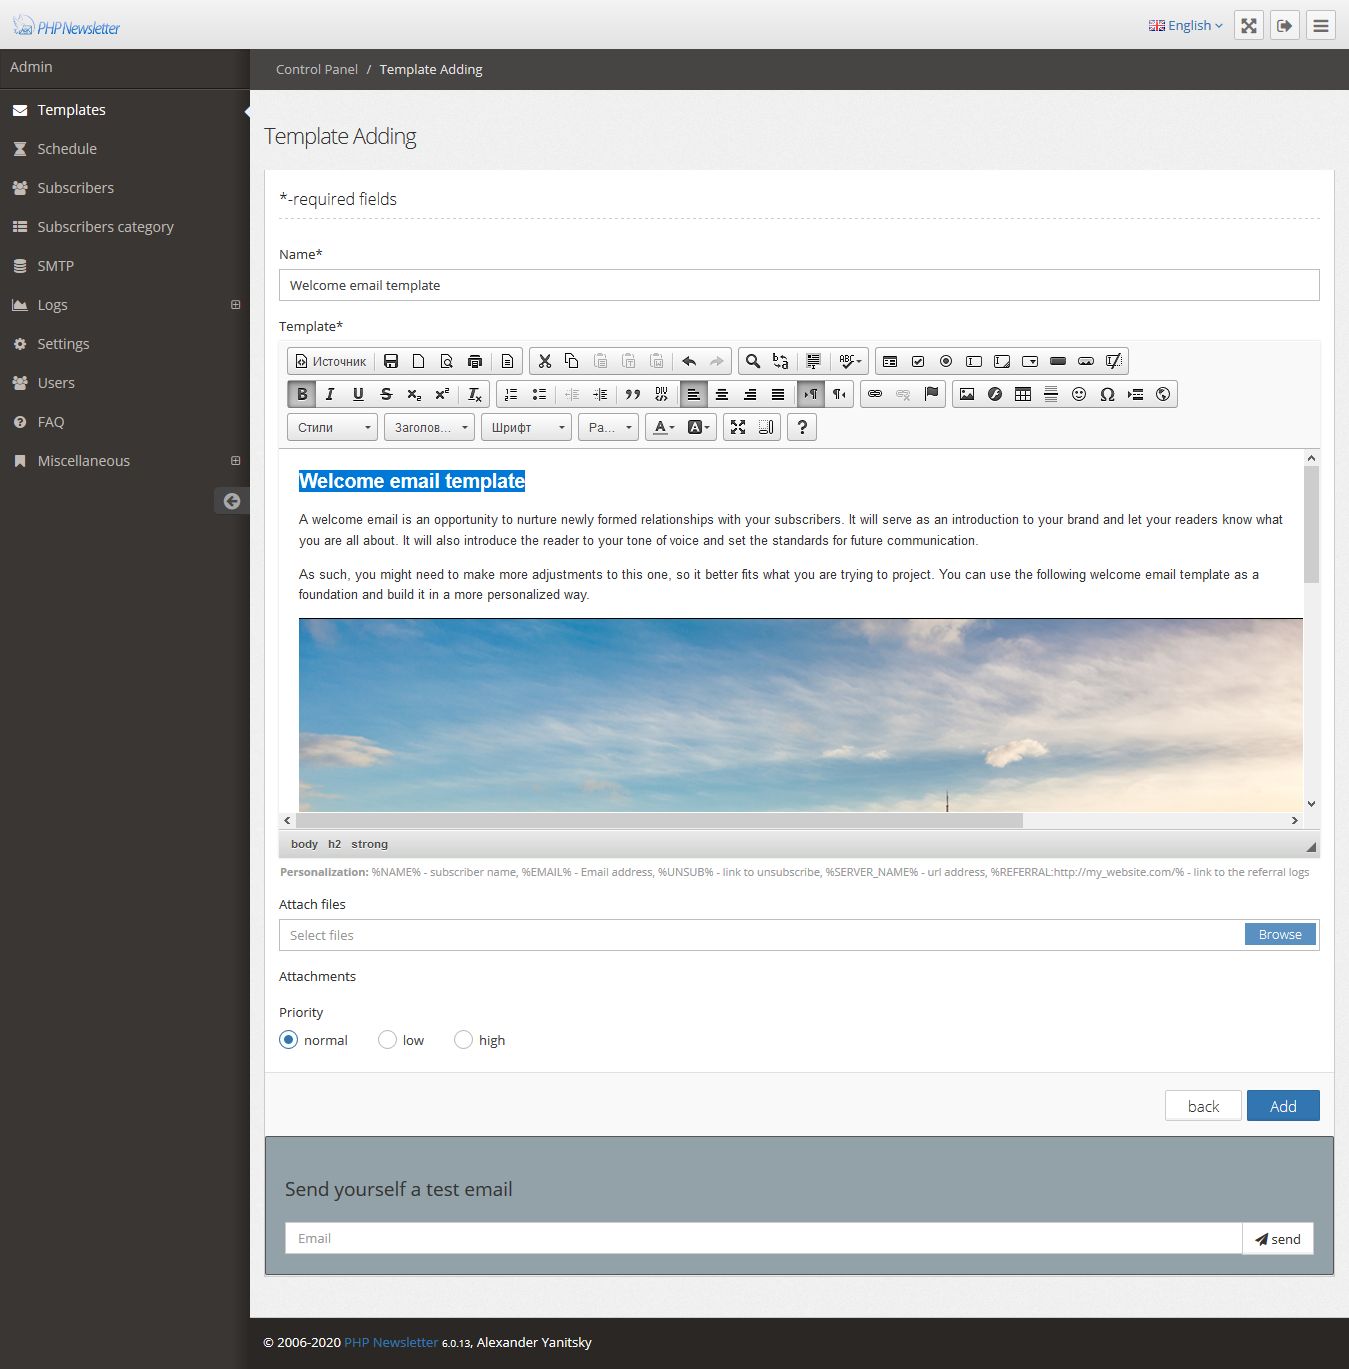Follow the Control Panel breadcrumb link
This screenshot has width=1349, height=1369.
pyautogui.click(x=317, y=70)
